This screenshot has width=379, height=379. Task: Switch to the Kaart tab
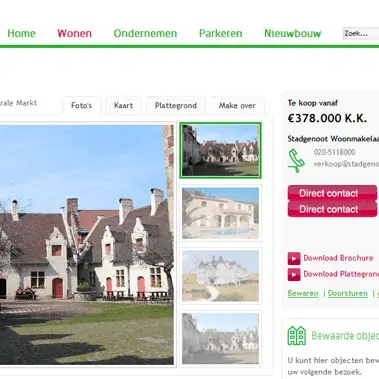[x=123, y=106]
